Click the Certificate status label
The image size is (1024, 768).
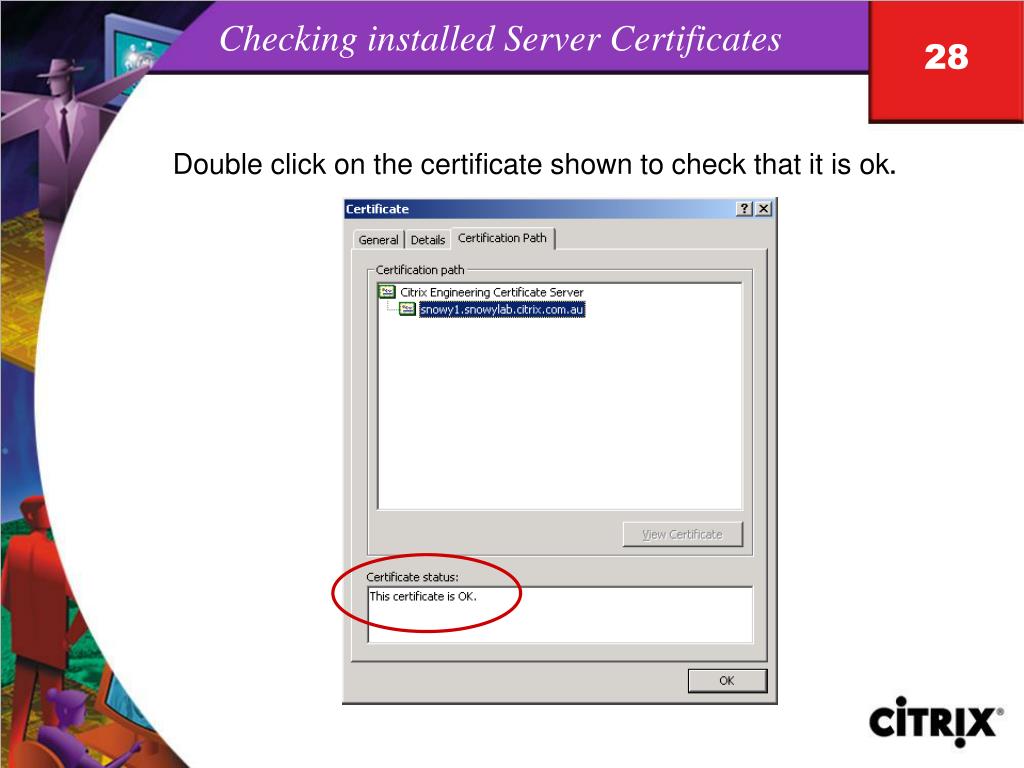(412, 577)
